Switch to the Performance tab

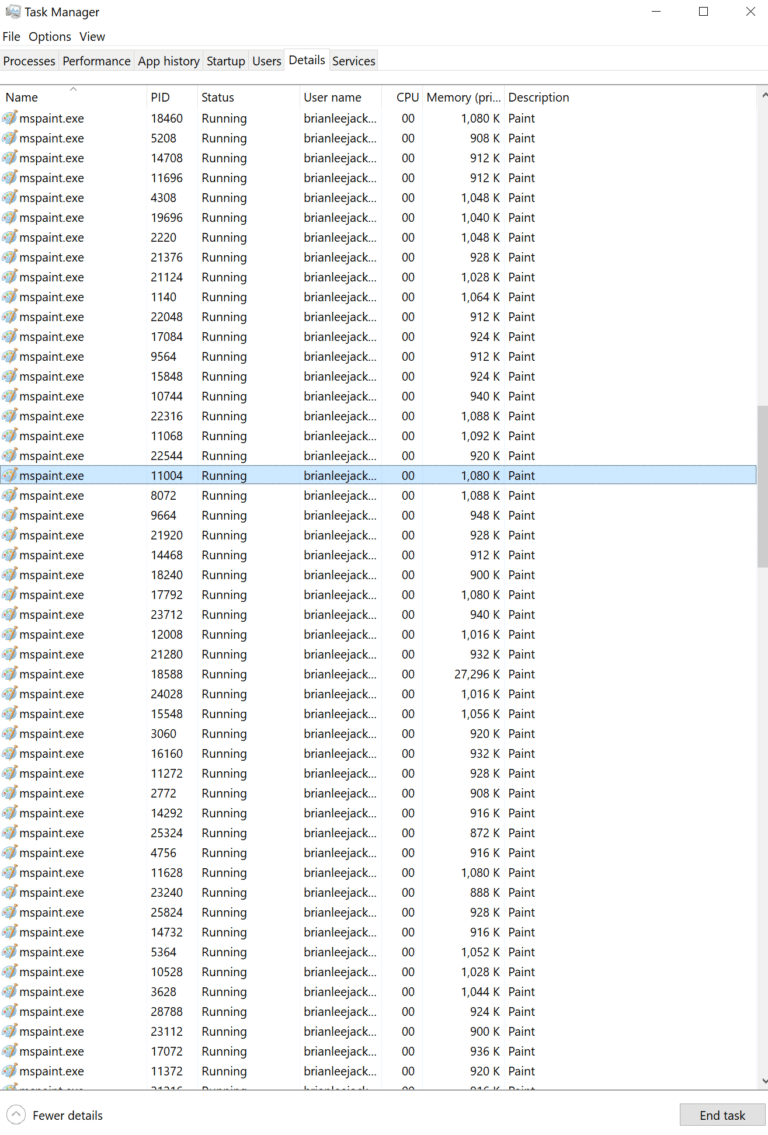96,61
